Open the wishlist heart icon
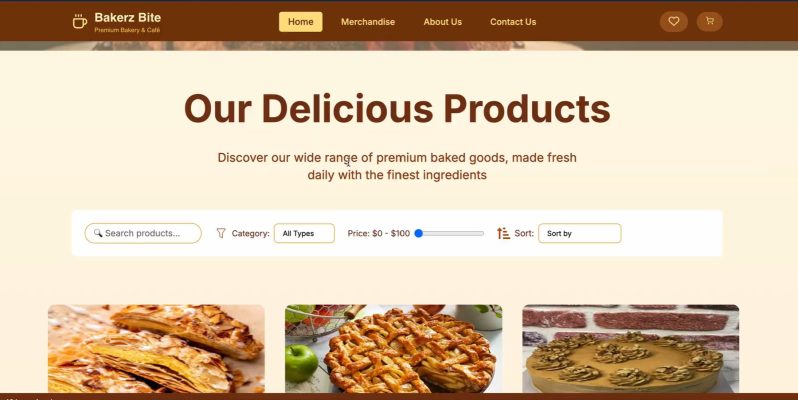The image size is (798, 400). click(674, 21)
